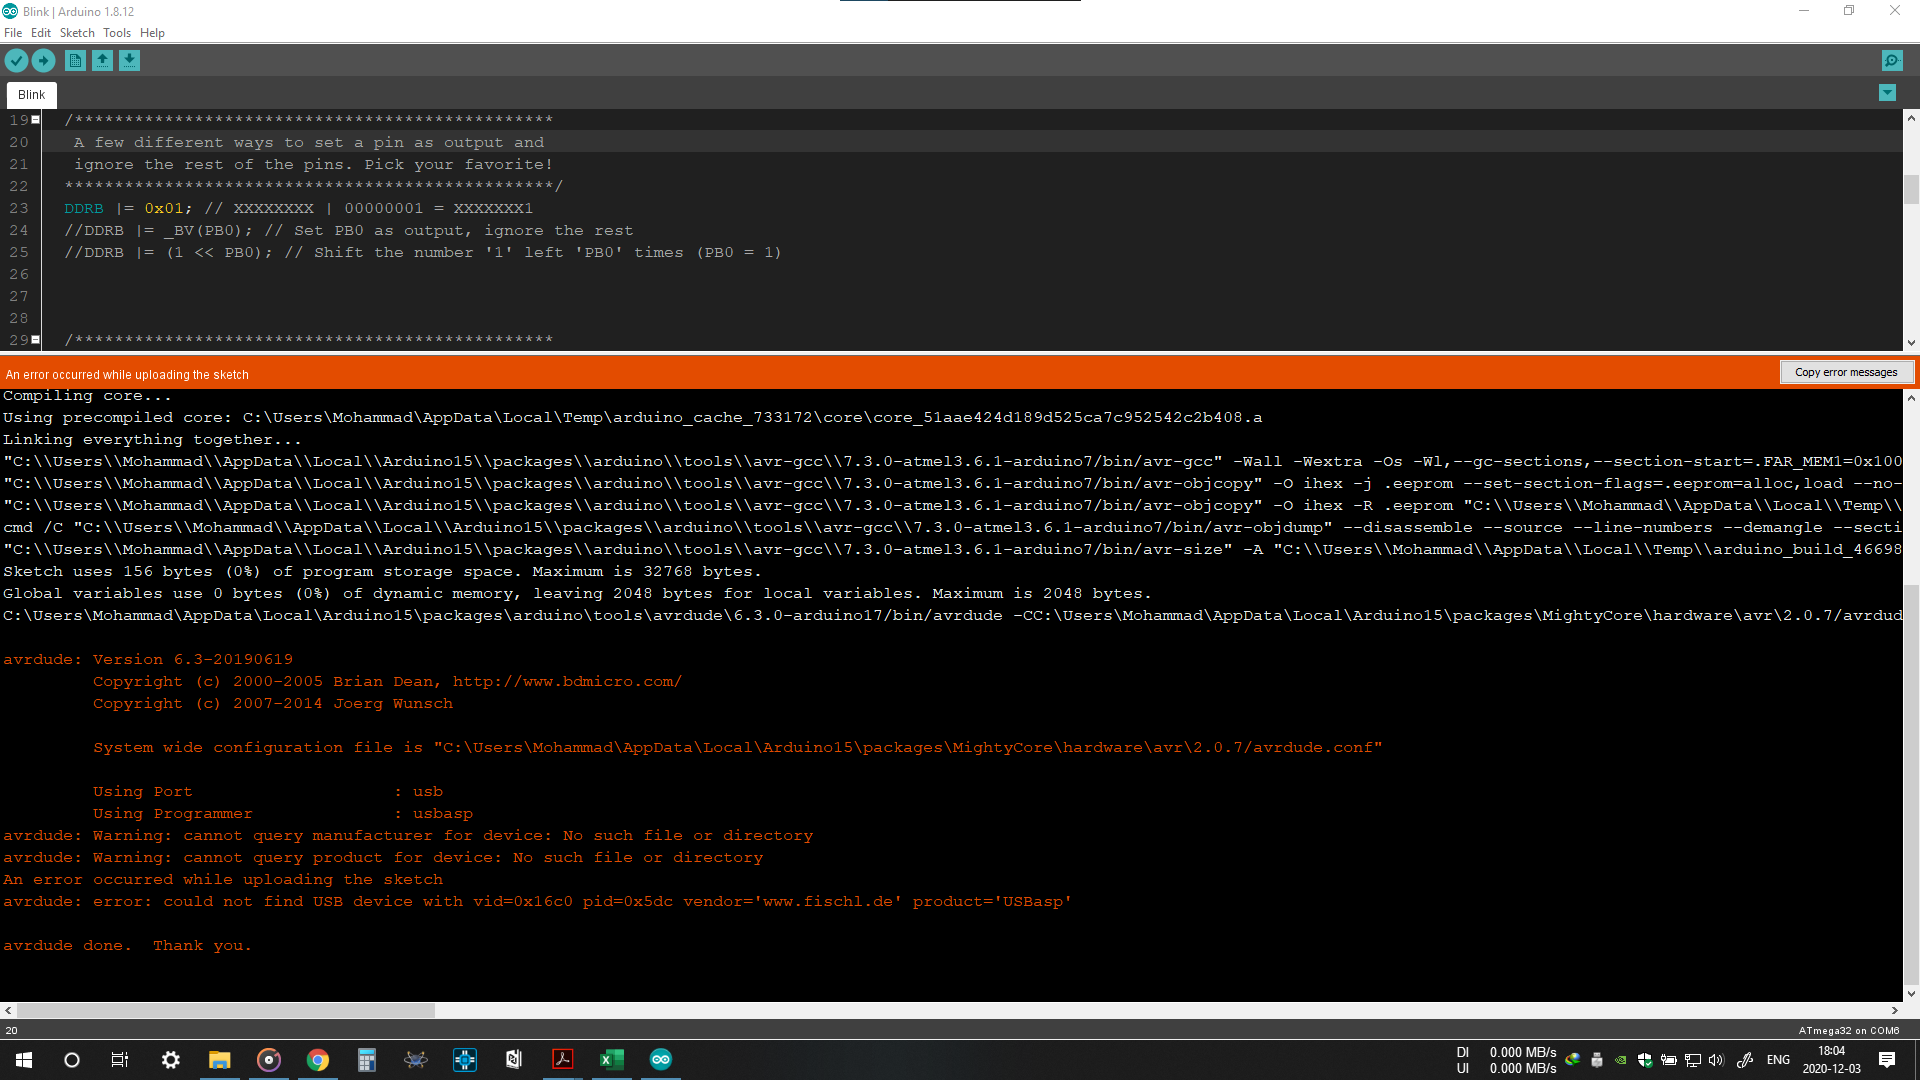Upload the sketch to the board
Screen dimensions: 1920x1080
pos(44,60)
